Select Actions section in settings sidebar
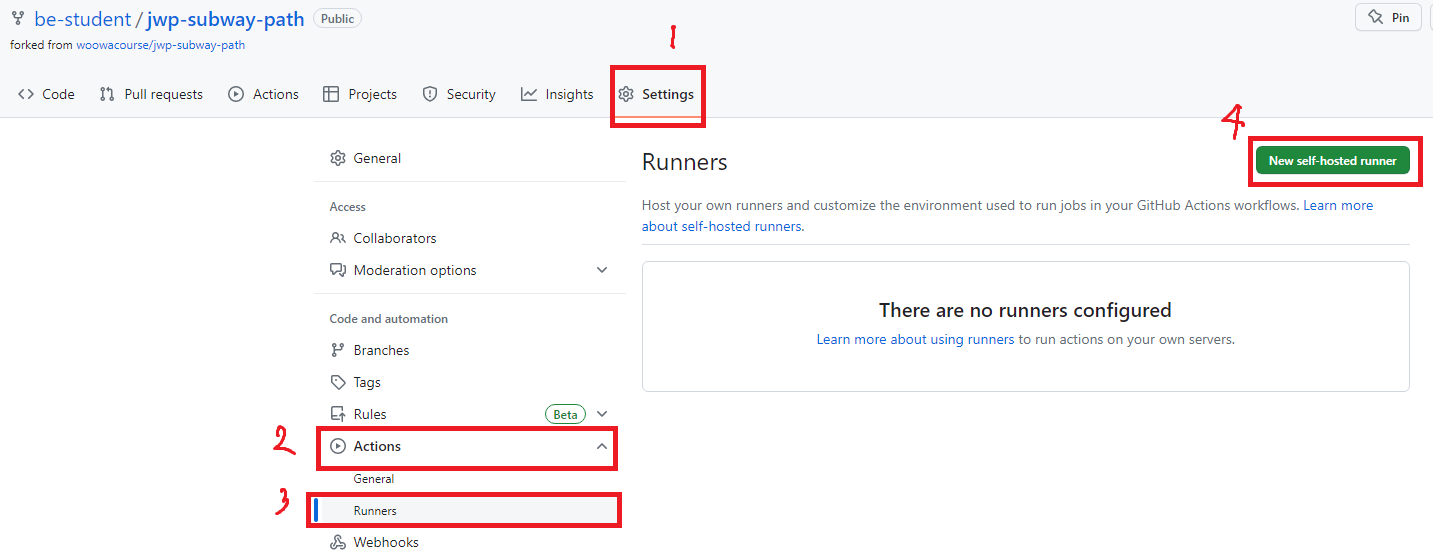Viewport: 1433px width, 554px height. pyautogui.click(x=470, y=446)
